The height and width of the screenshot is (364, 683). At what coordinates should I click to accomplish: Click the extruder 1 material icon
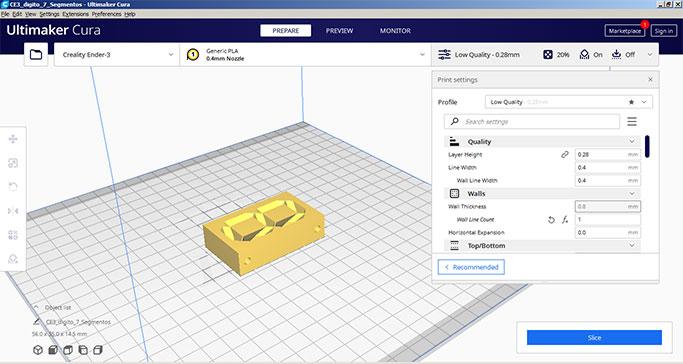[193, 54]
